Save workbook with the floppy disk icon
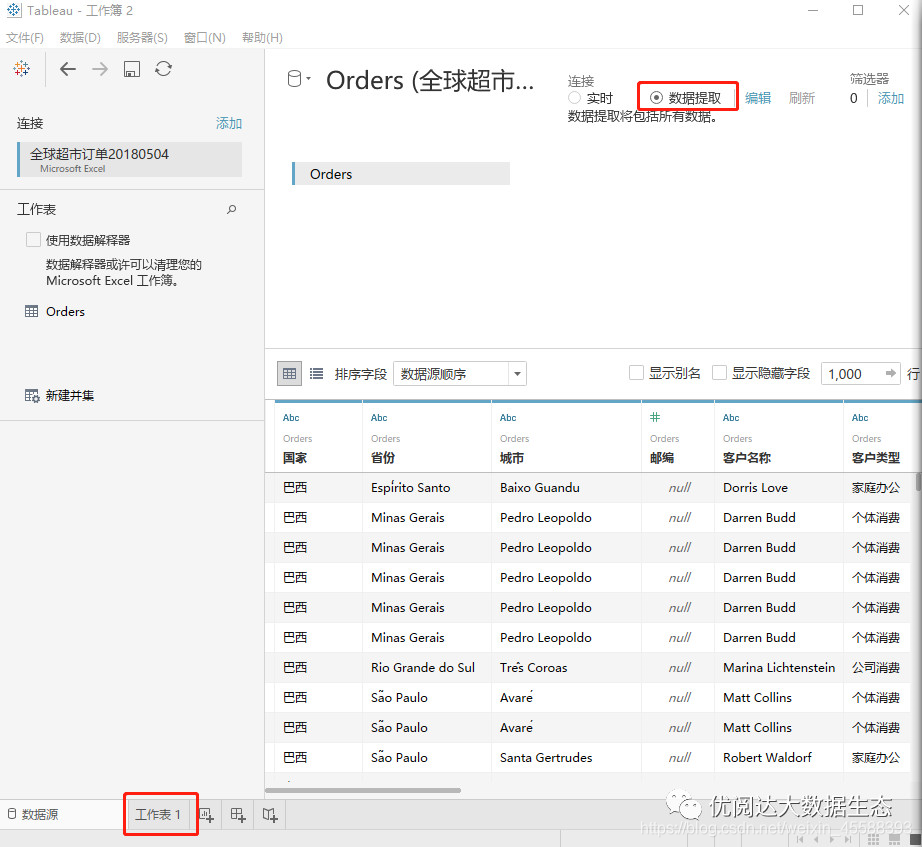Viewport: 922px width, 847px height. click(x=132, y=69)
